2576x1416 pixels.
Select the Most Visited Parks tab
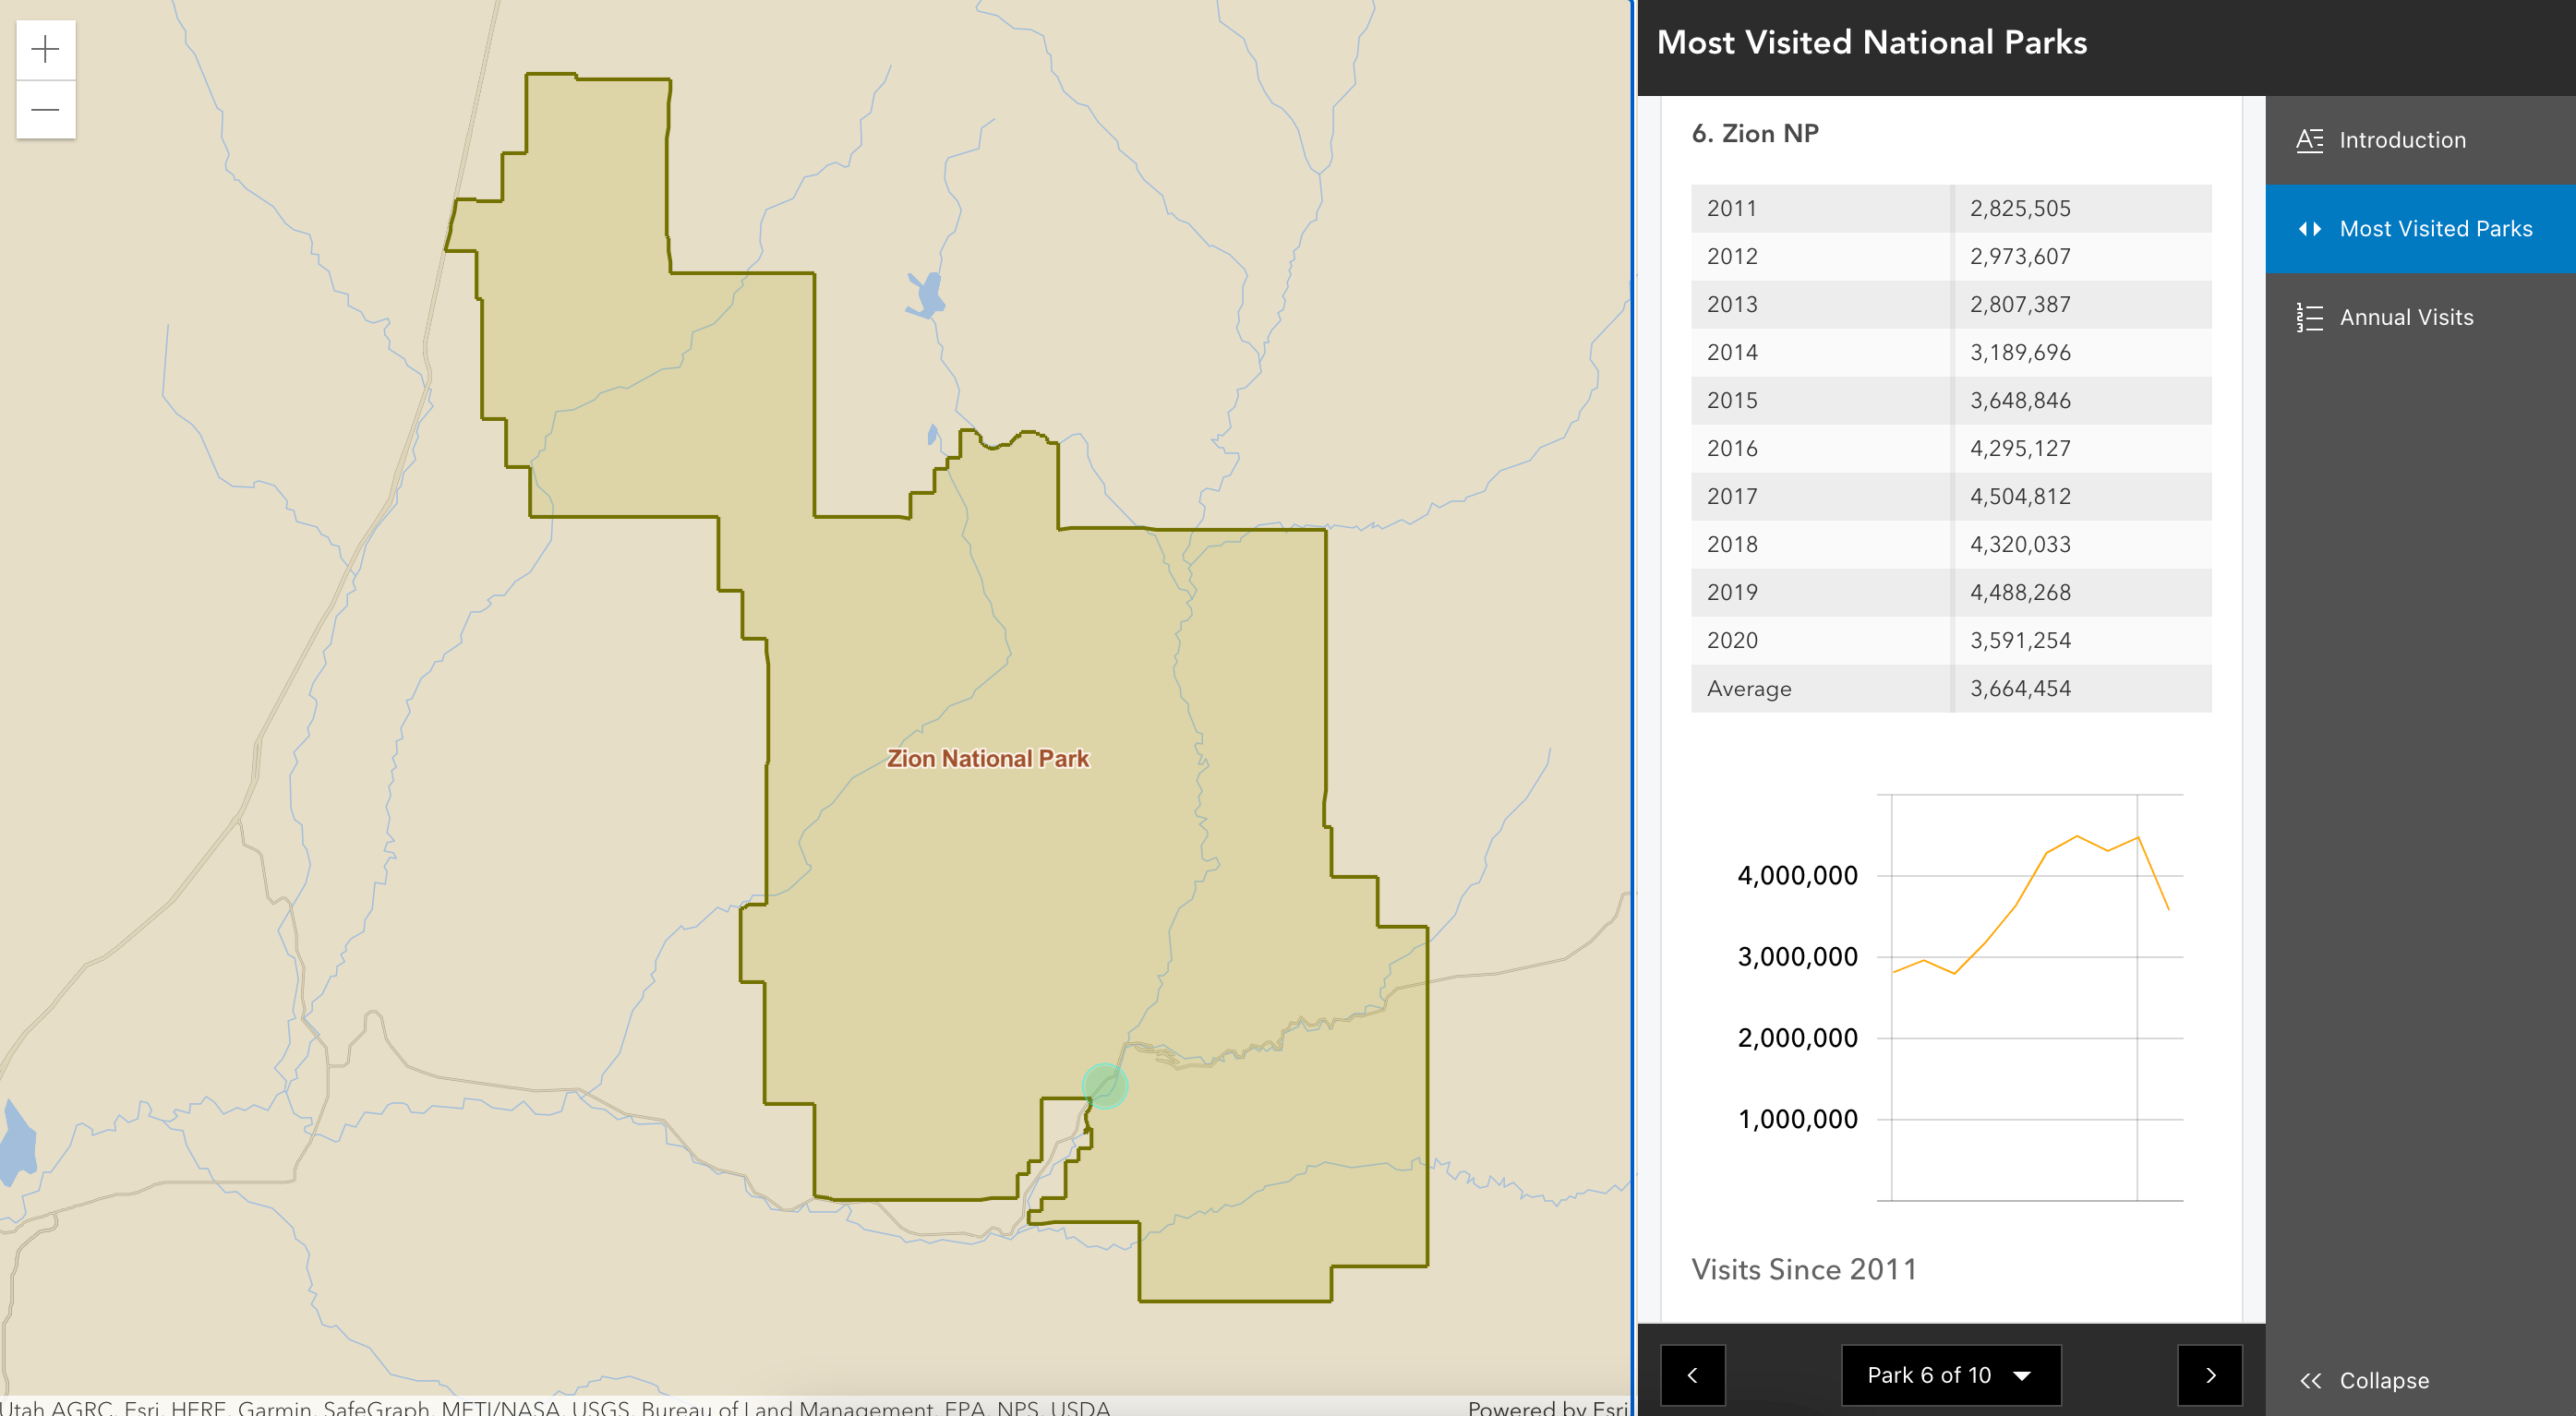pyautogui.click(x=2435, y=229)
